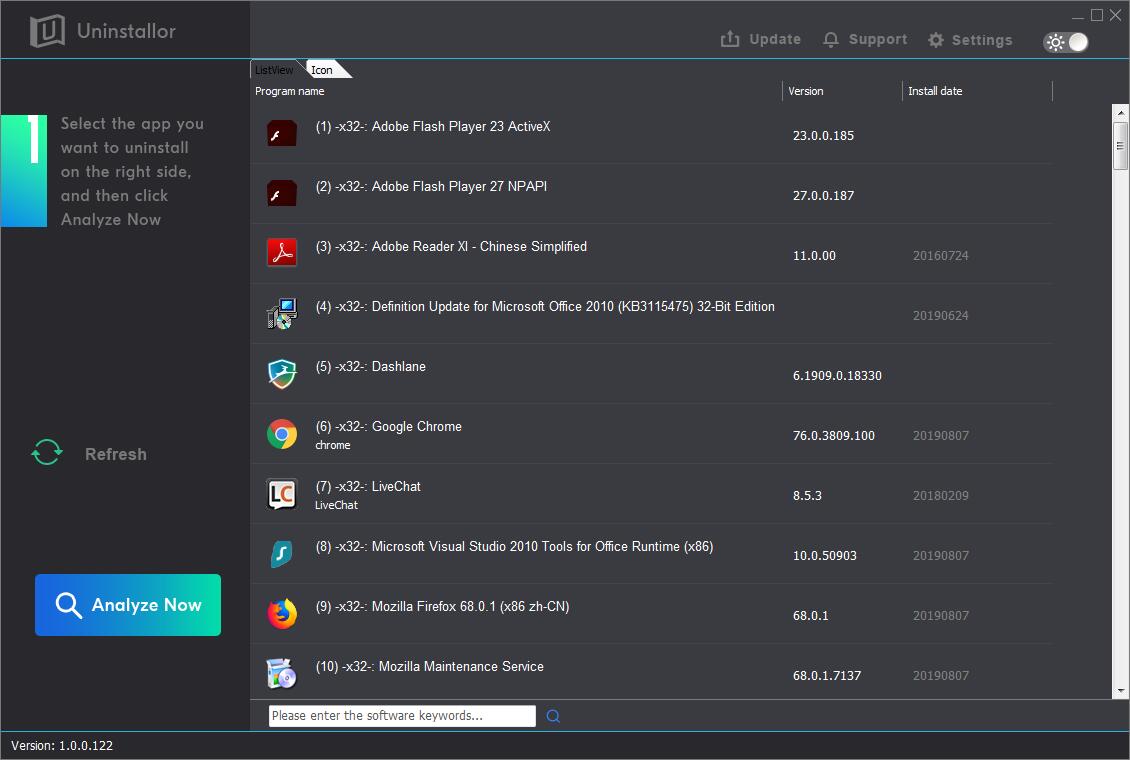Screen dimensions: 1130x760
Task: Click version 10.0.50903
Action: tap(824, 555)
